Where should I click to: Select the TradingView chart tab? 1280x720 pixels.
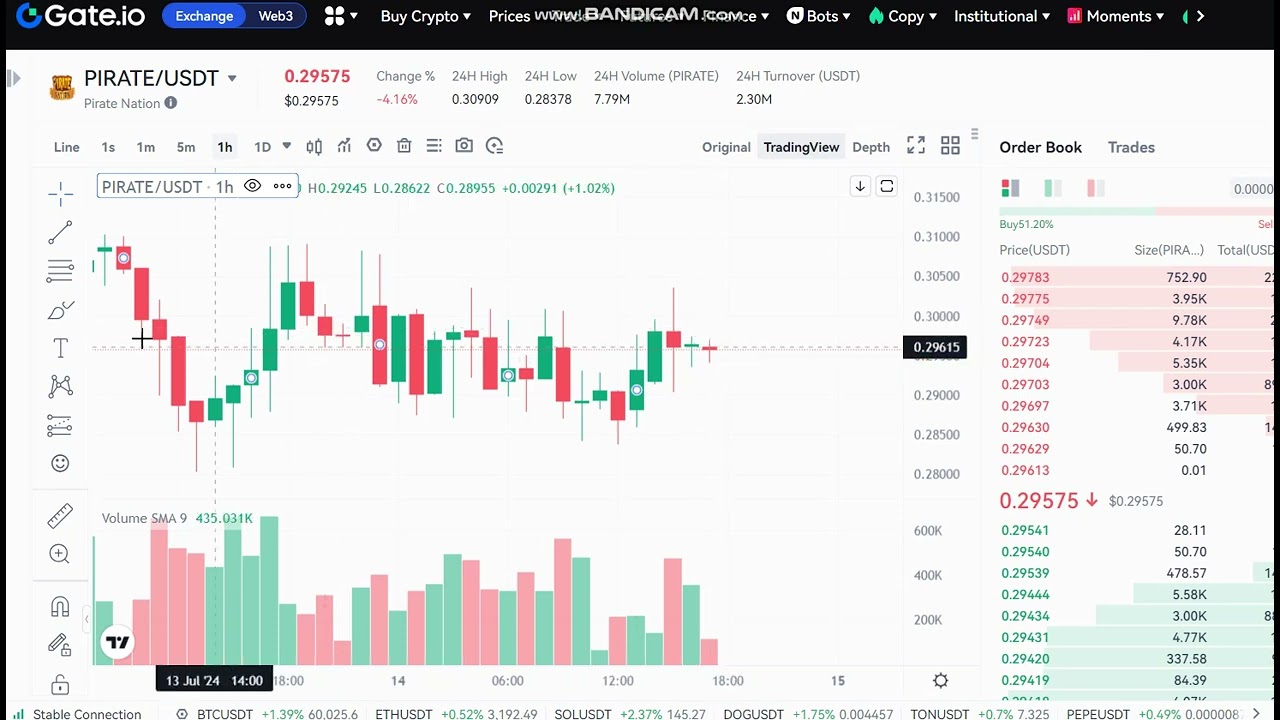coord(801,147)
